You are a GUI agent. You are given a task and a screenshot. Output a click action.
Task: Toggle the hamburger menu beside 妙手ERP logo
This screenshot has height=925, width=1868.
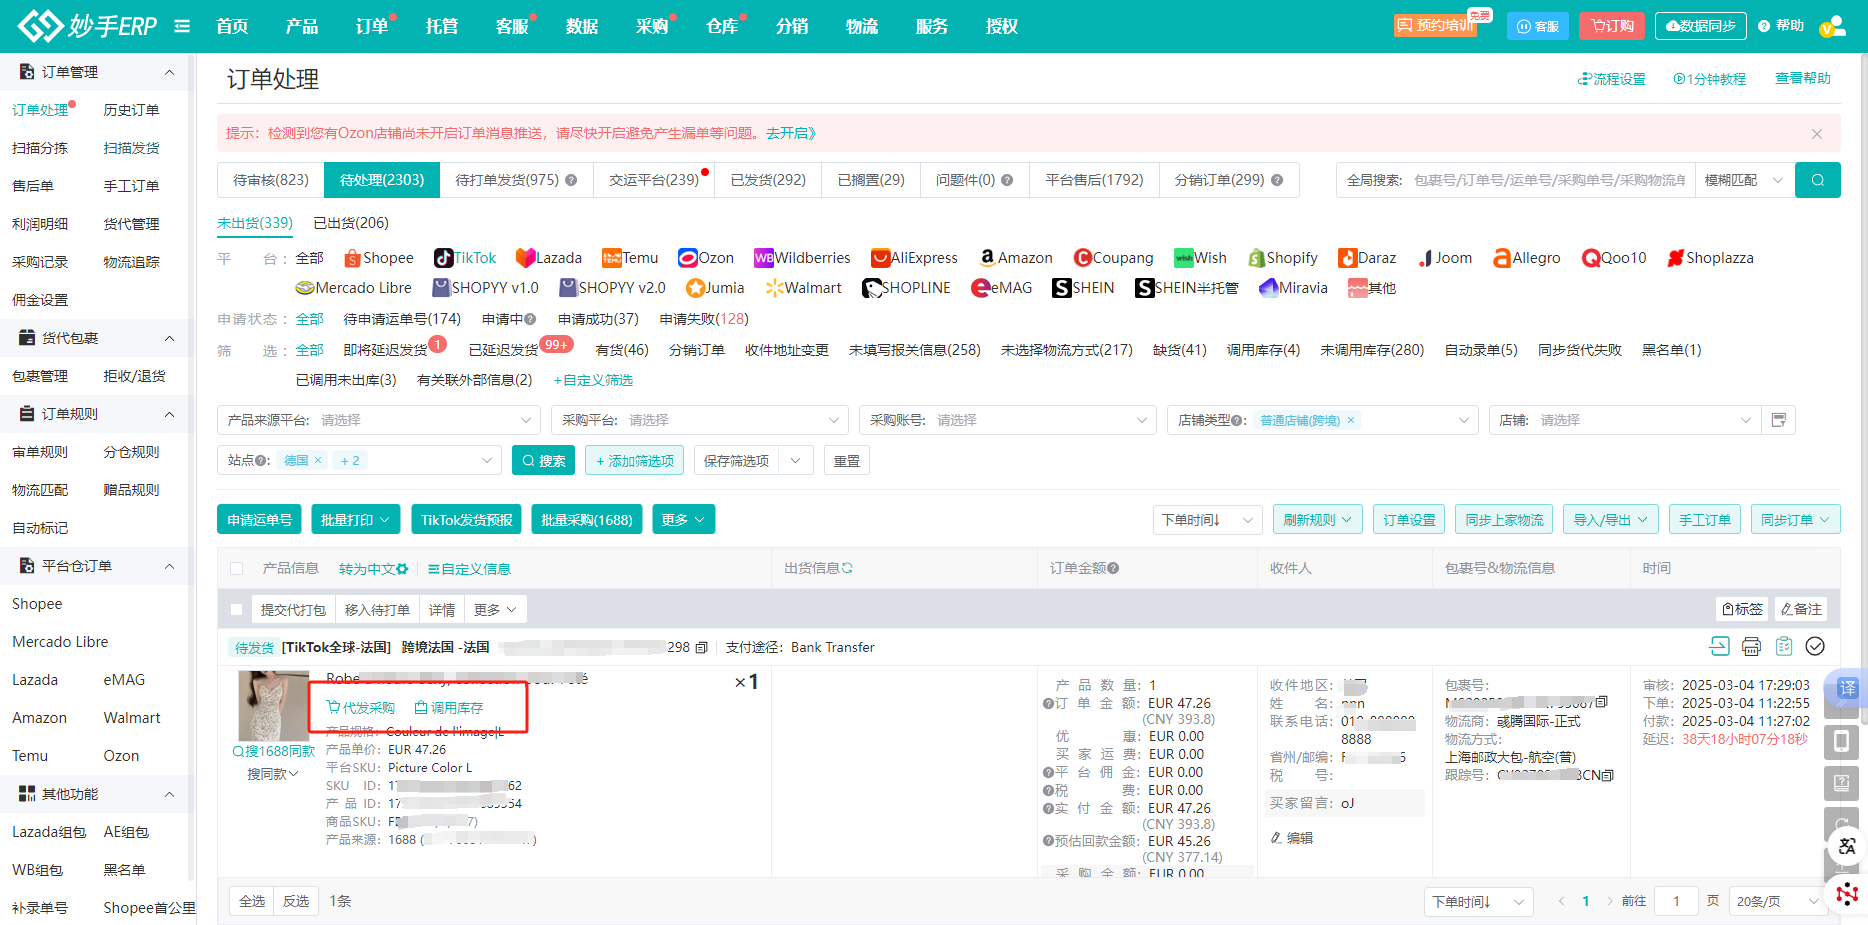pos(182,26)
